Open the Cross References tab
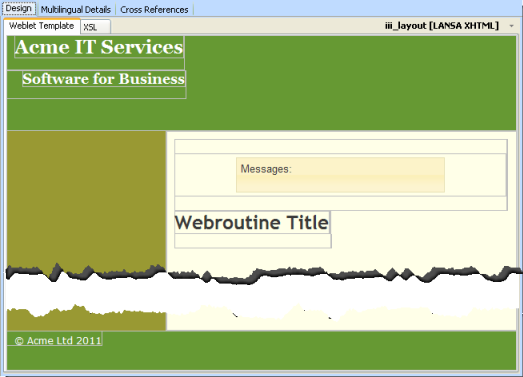The width and height of the screenshot is (523, 377). click(x=154, y=10)
